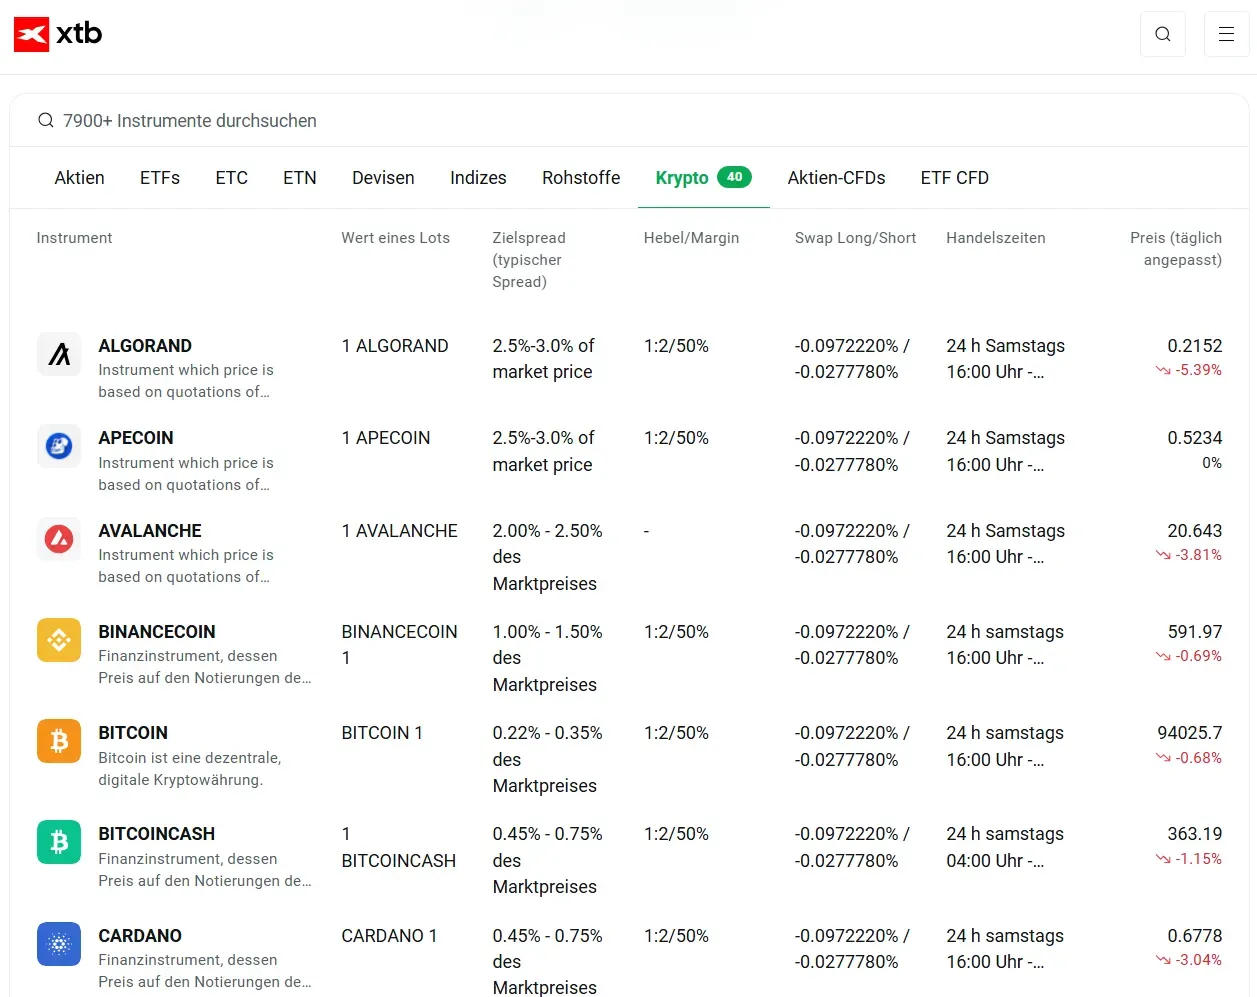Click the Avalanche price 20.643
The height and width of the screenshot is (997, 1257).
[1195, 531]
